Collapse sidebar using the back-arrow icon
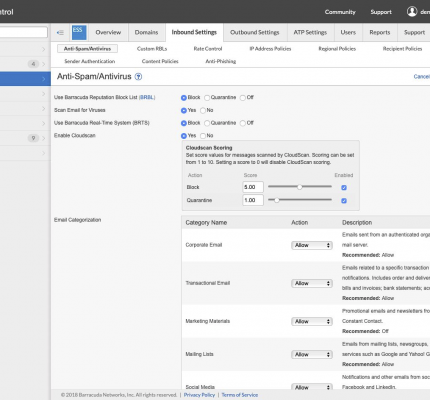The image size is (430, 400). click(x=60, y=32)
